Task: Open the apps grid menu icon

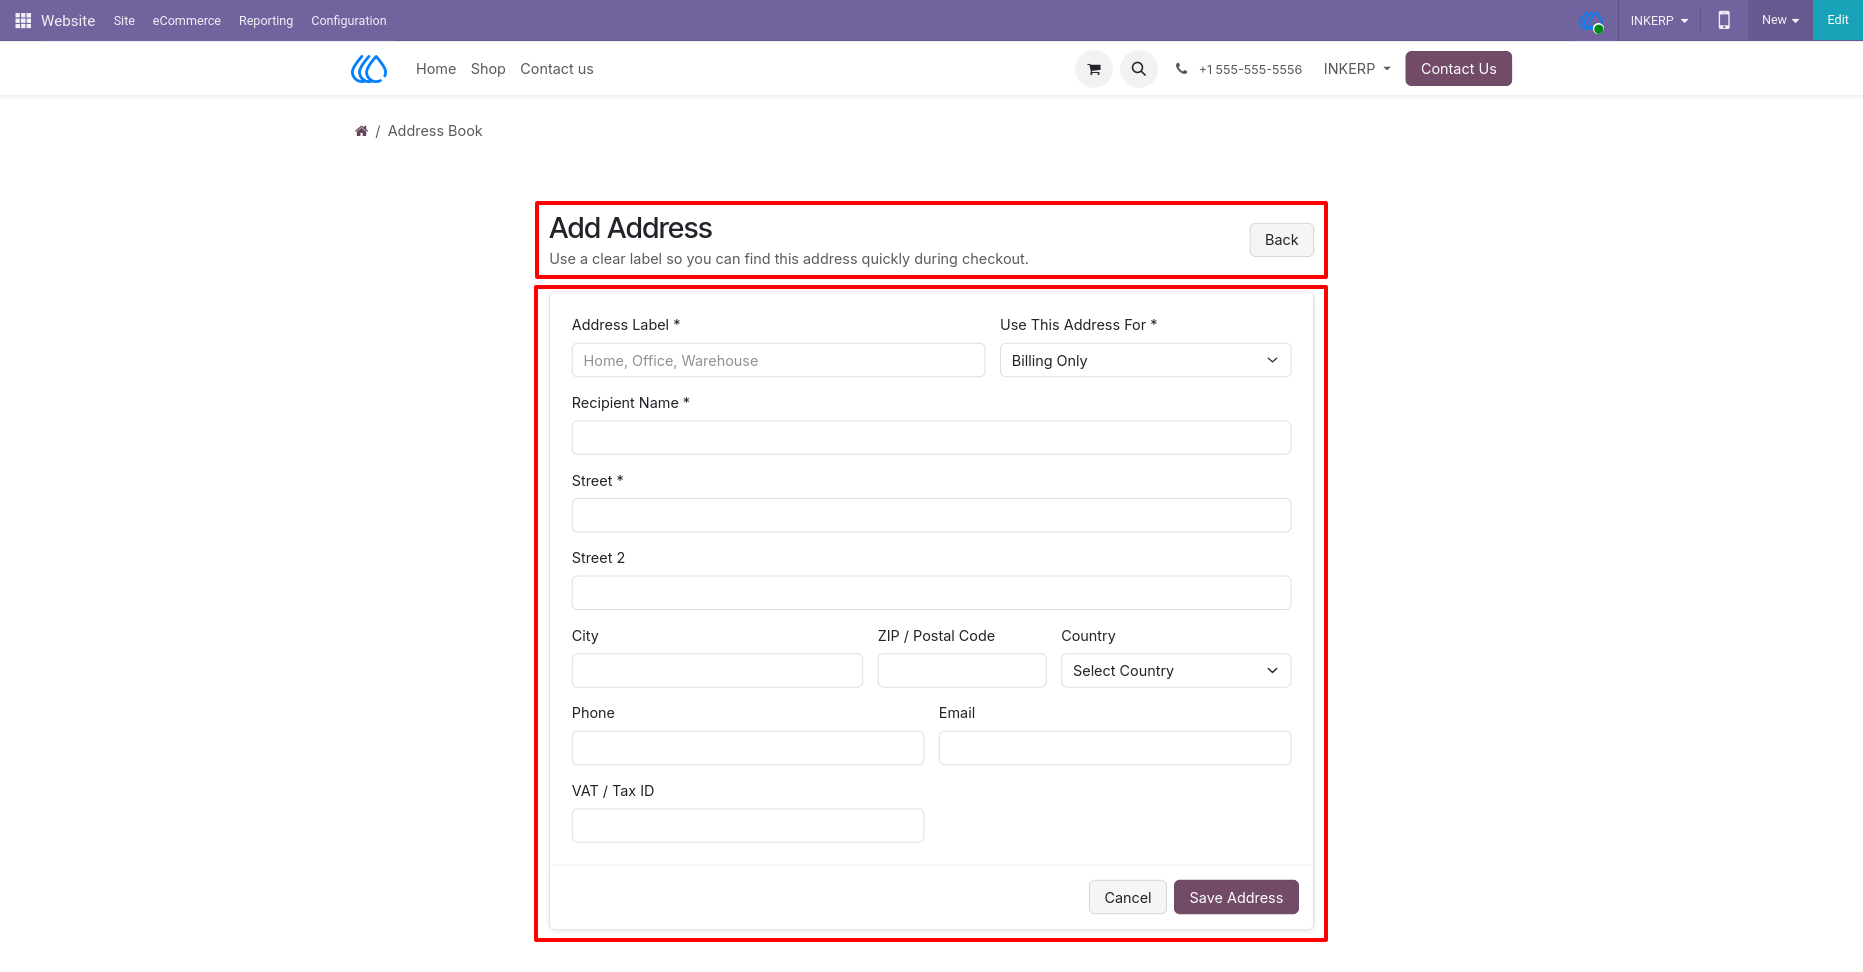Action: click(x=23, y=20)
